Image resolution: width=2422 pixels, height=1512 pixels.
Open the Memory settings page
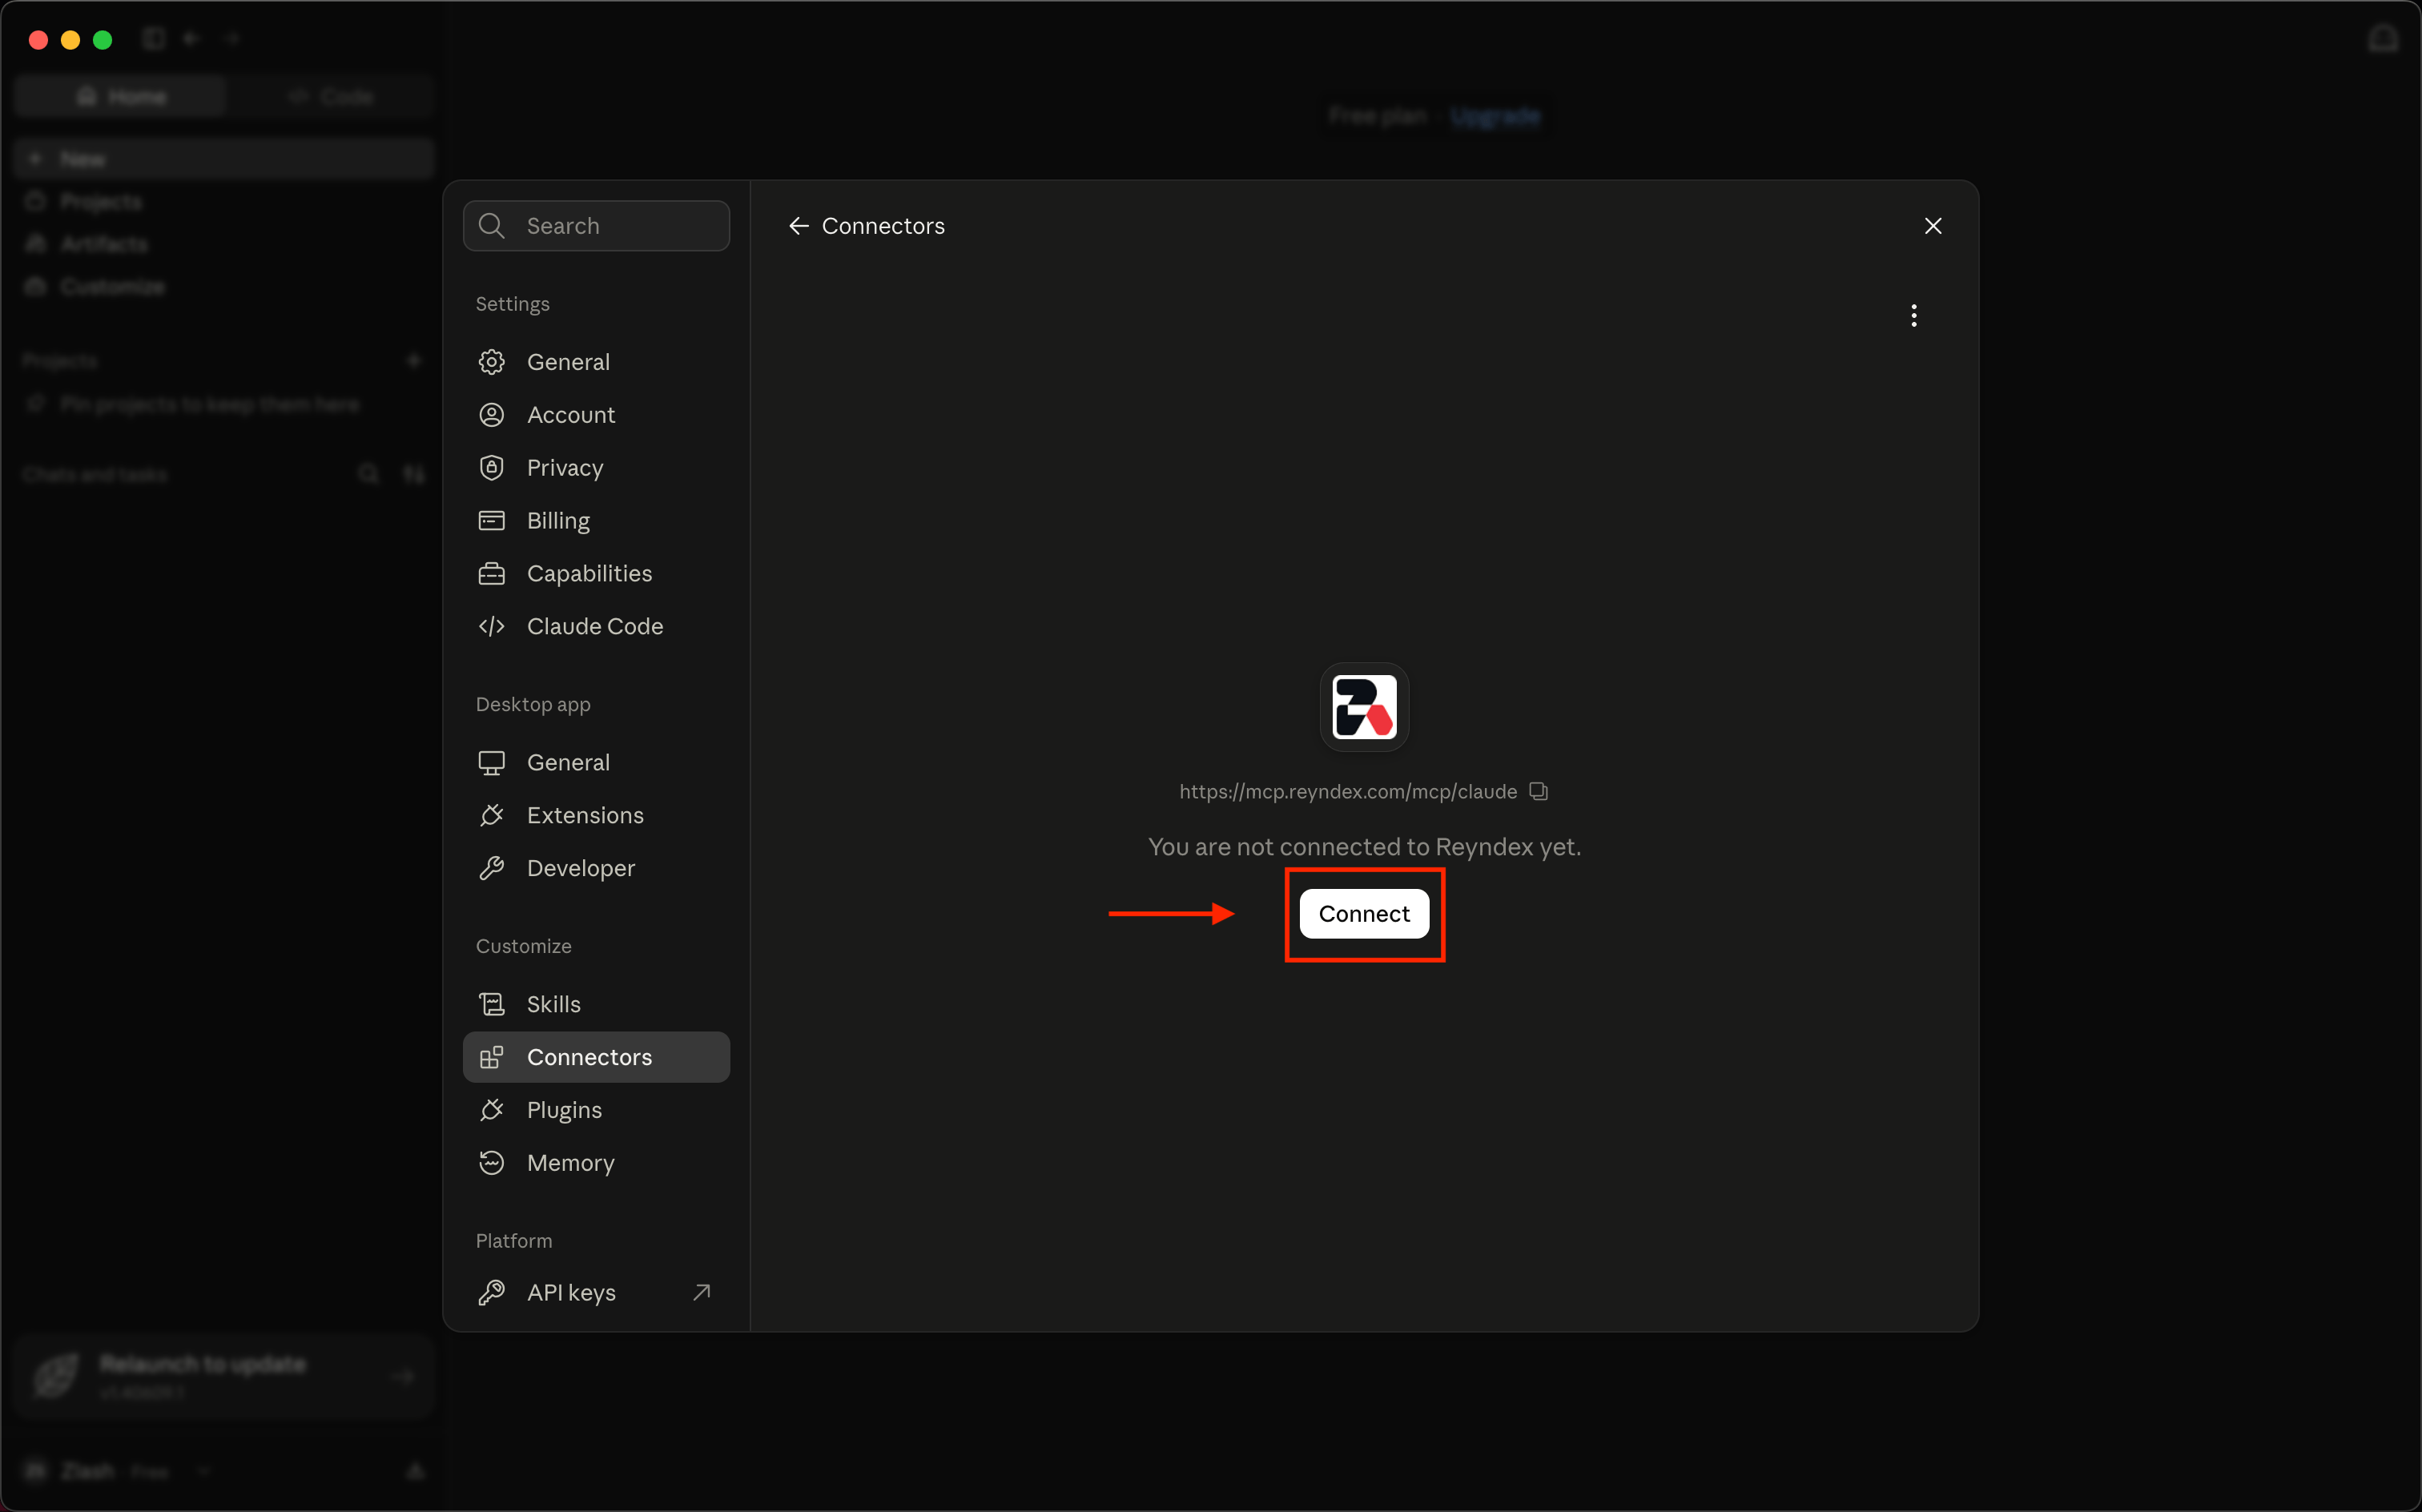coord(596,1164)
